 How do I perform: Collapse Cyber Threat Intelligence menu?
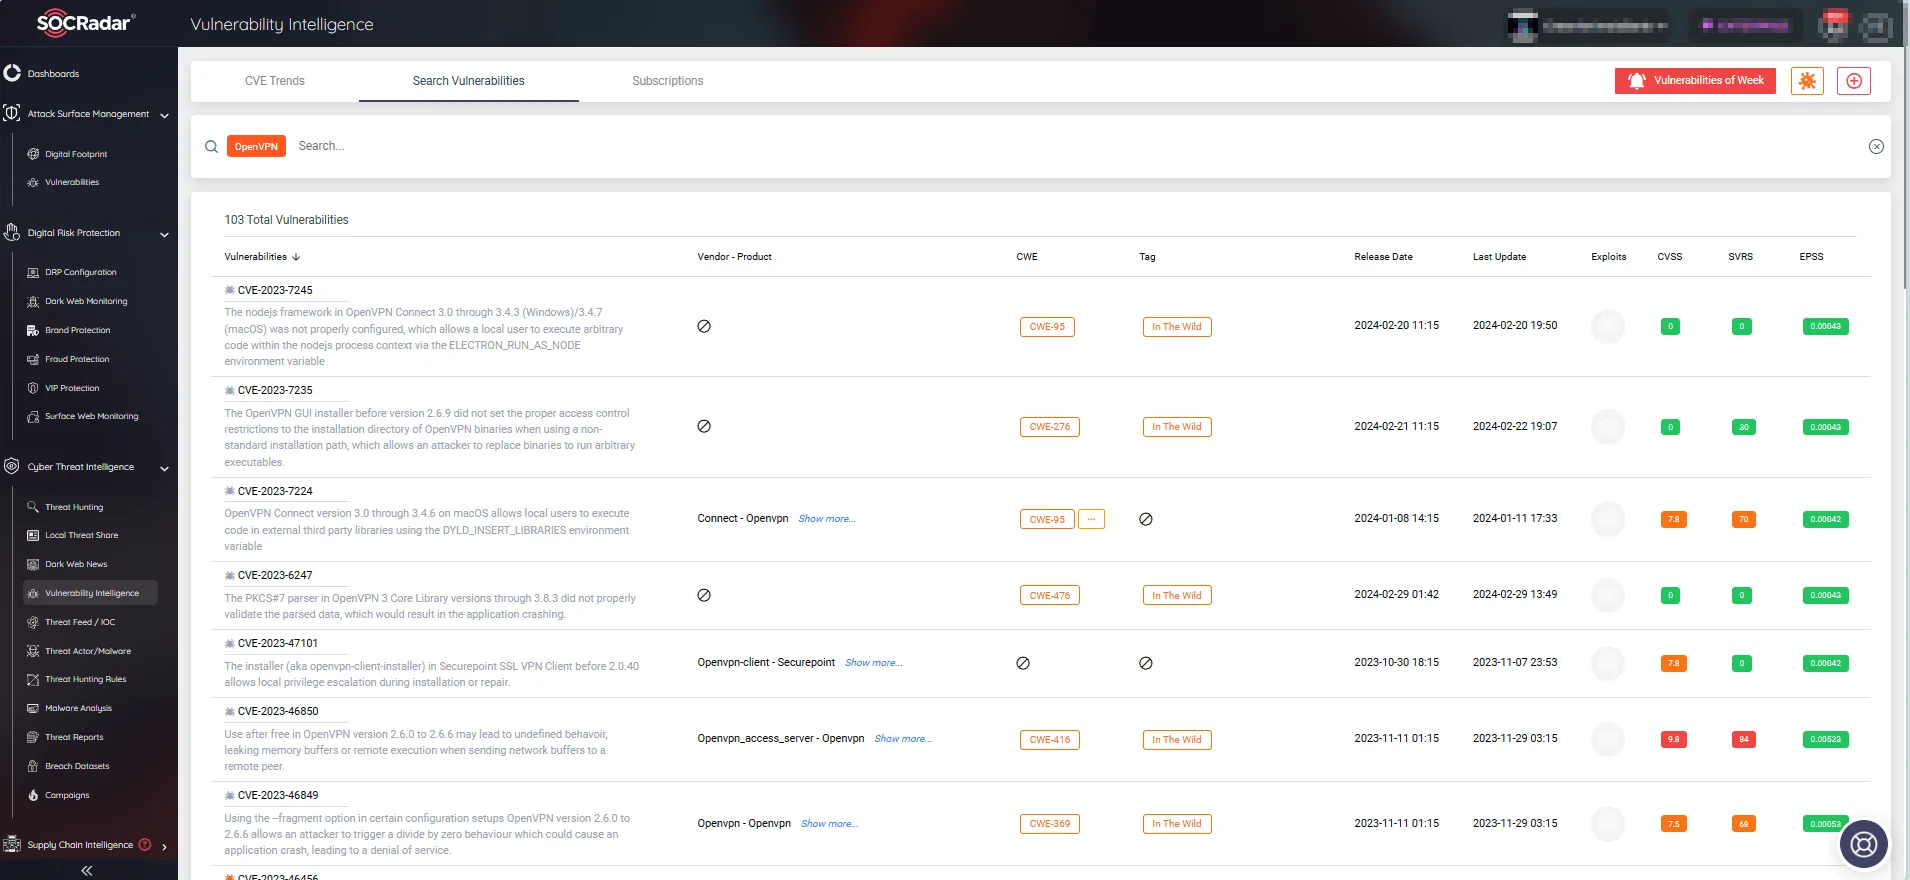coord(164,468)
